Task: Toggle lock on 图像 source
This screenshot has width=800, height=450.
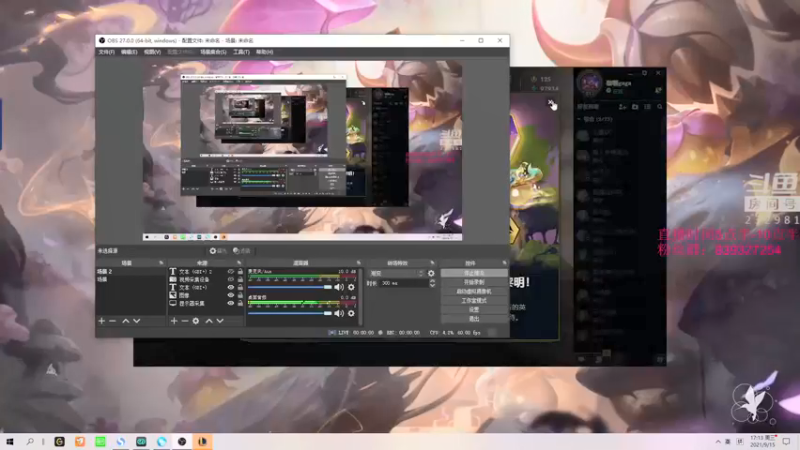Action: pos(240,295)
